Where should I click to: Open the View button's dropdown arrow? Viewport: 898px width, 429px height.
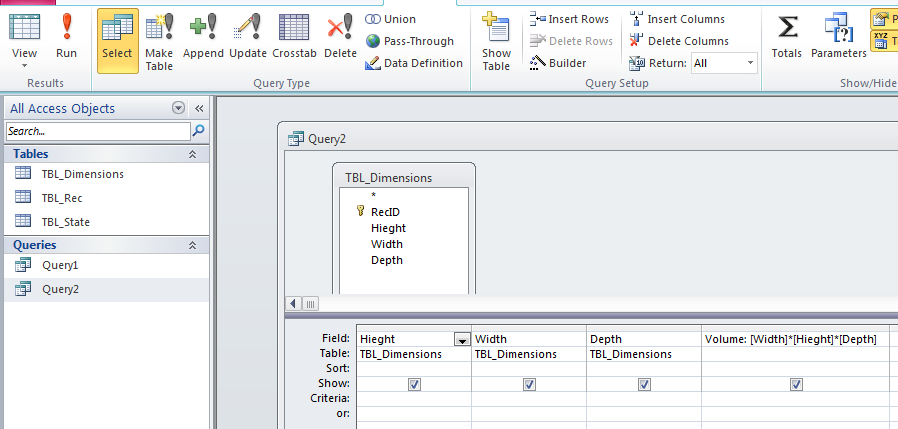click(x=24, y=66)
